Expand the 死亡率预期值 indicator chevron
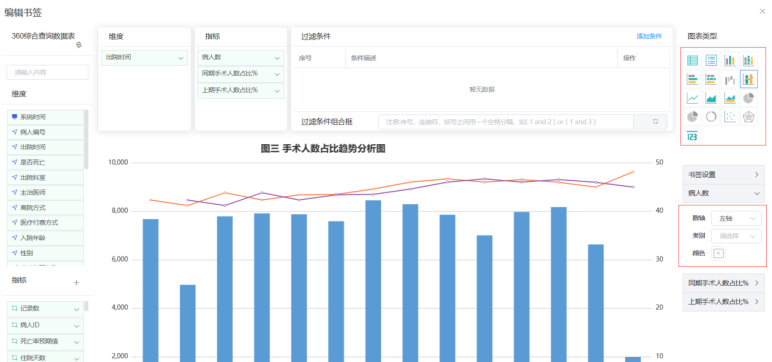Viewport: 772px width, 362px height. tap(77, 342)
